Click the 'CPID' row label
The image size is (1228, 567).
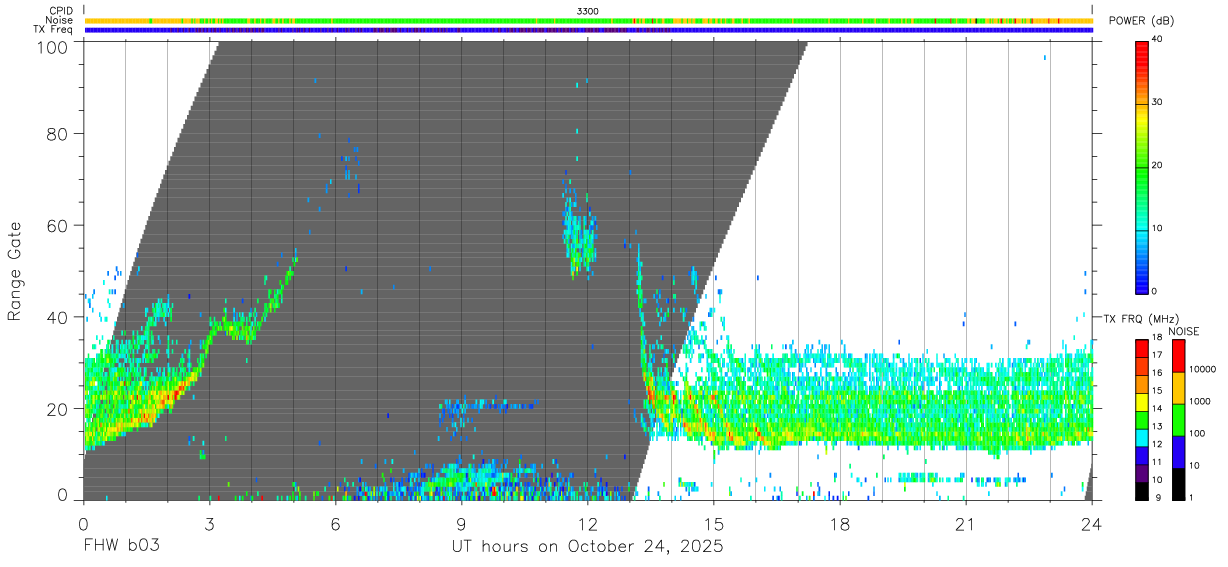(60, 11)
